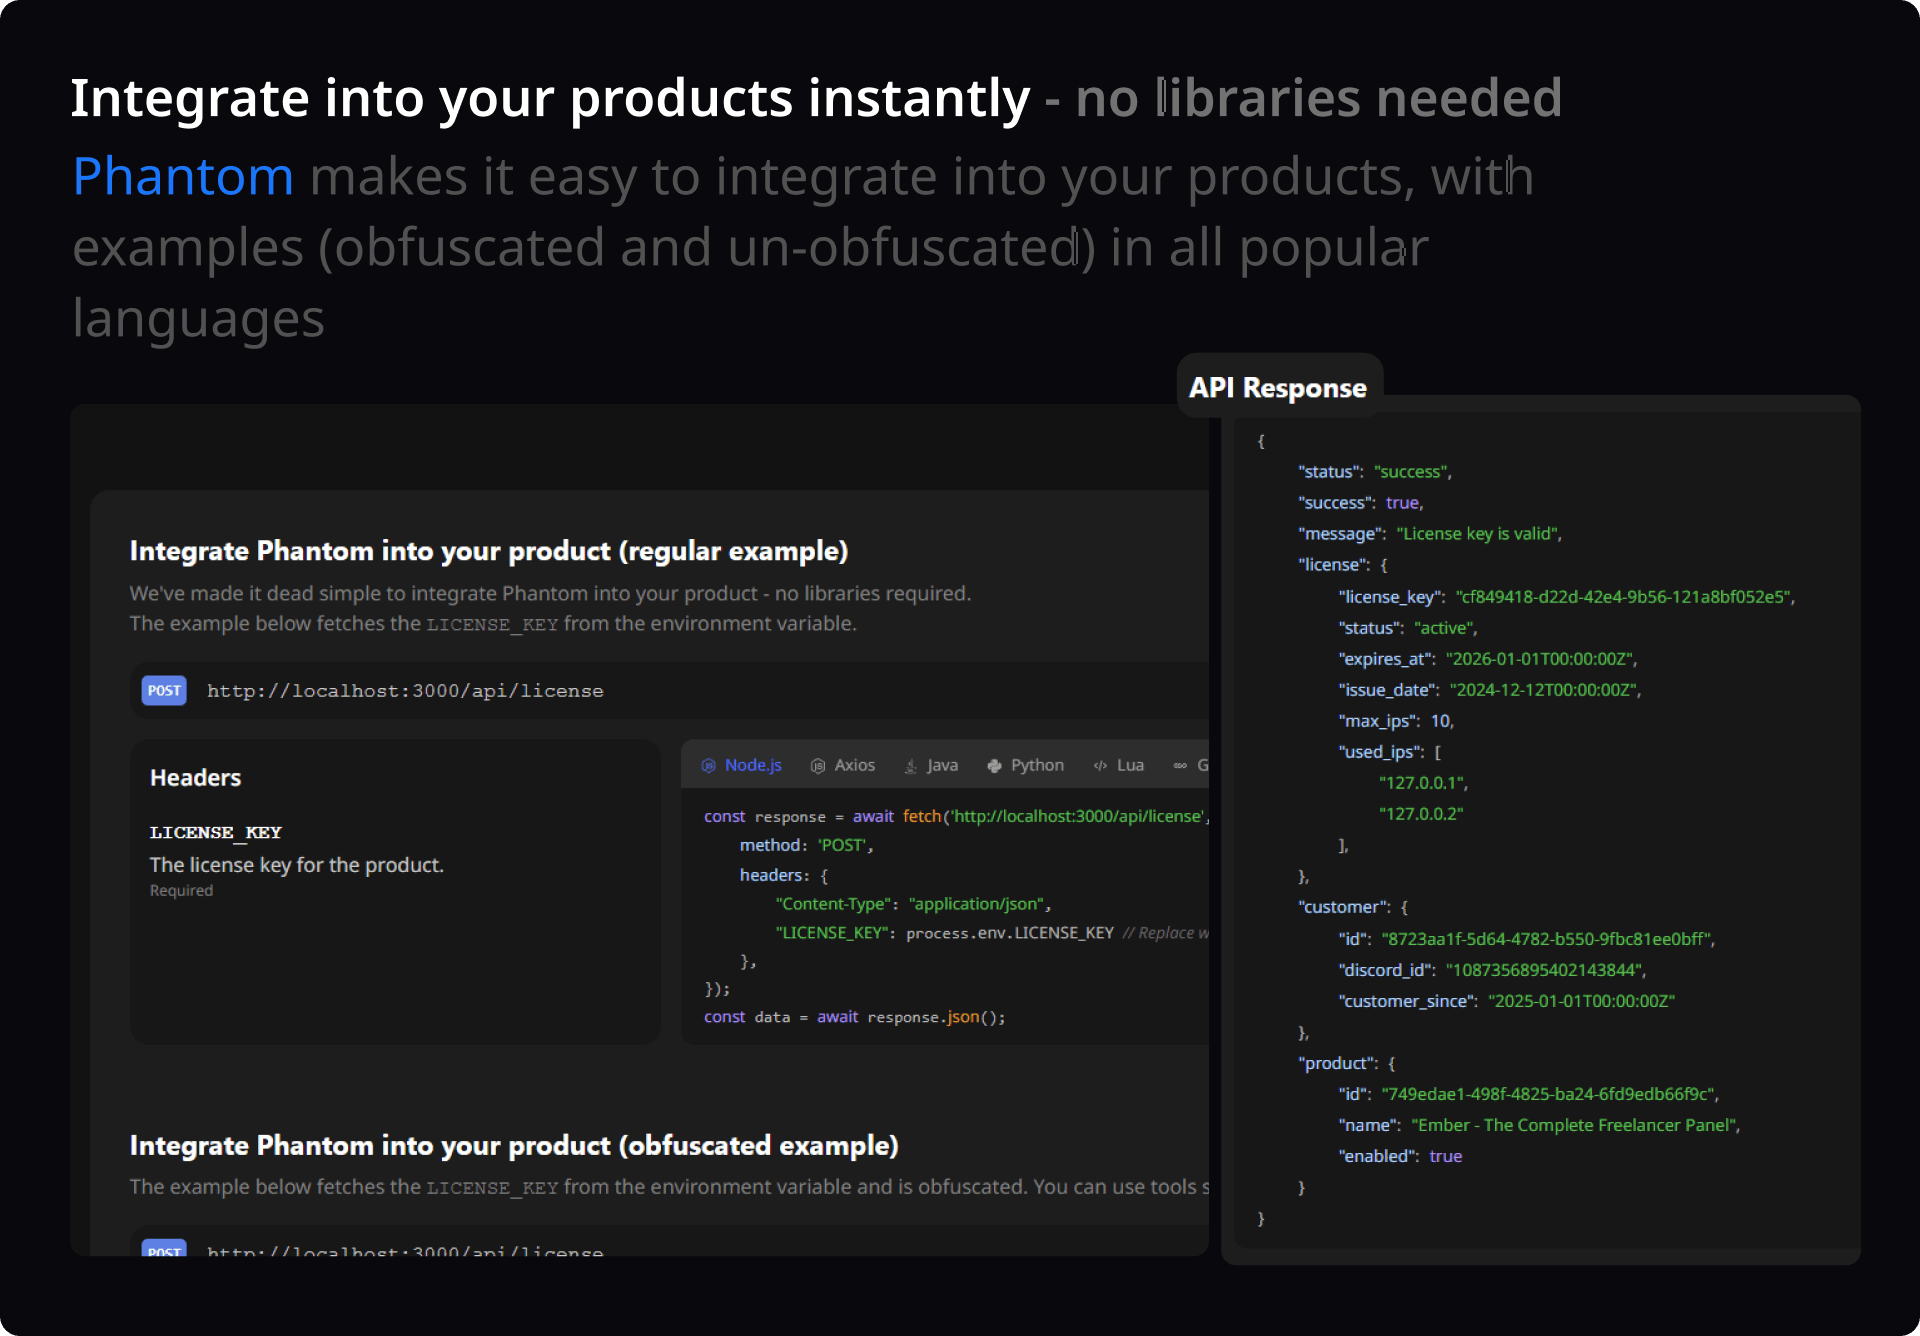Image resolution: width=1920 pixels, height=1336 pixels.
Task: Click the API Response panel label
Action: coord(1277,388)
